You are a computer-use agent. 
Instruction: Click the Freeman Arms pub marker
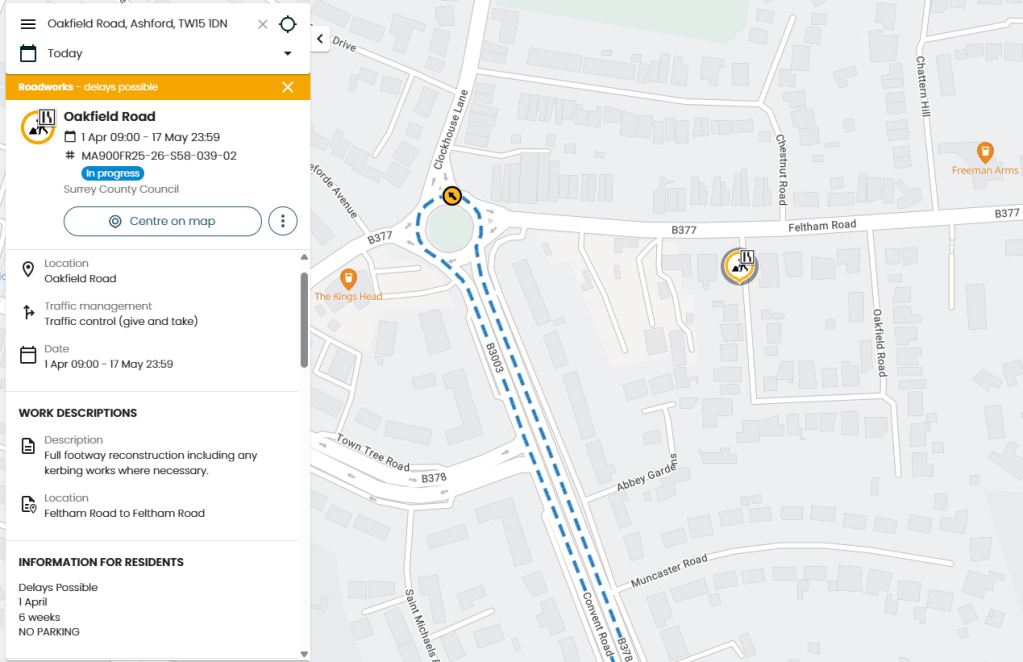coord(985,151)
